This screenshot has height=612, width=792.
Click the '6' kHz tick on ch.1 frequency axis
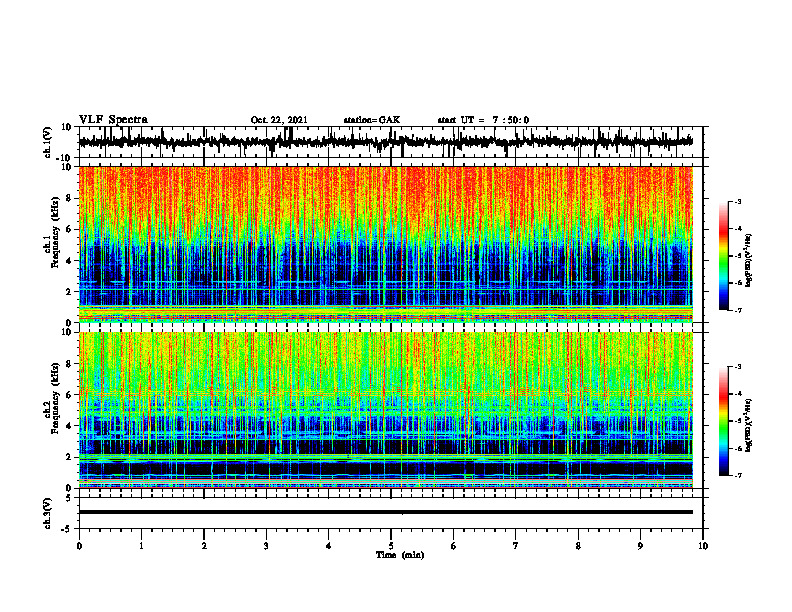[69, 230]
